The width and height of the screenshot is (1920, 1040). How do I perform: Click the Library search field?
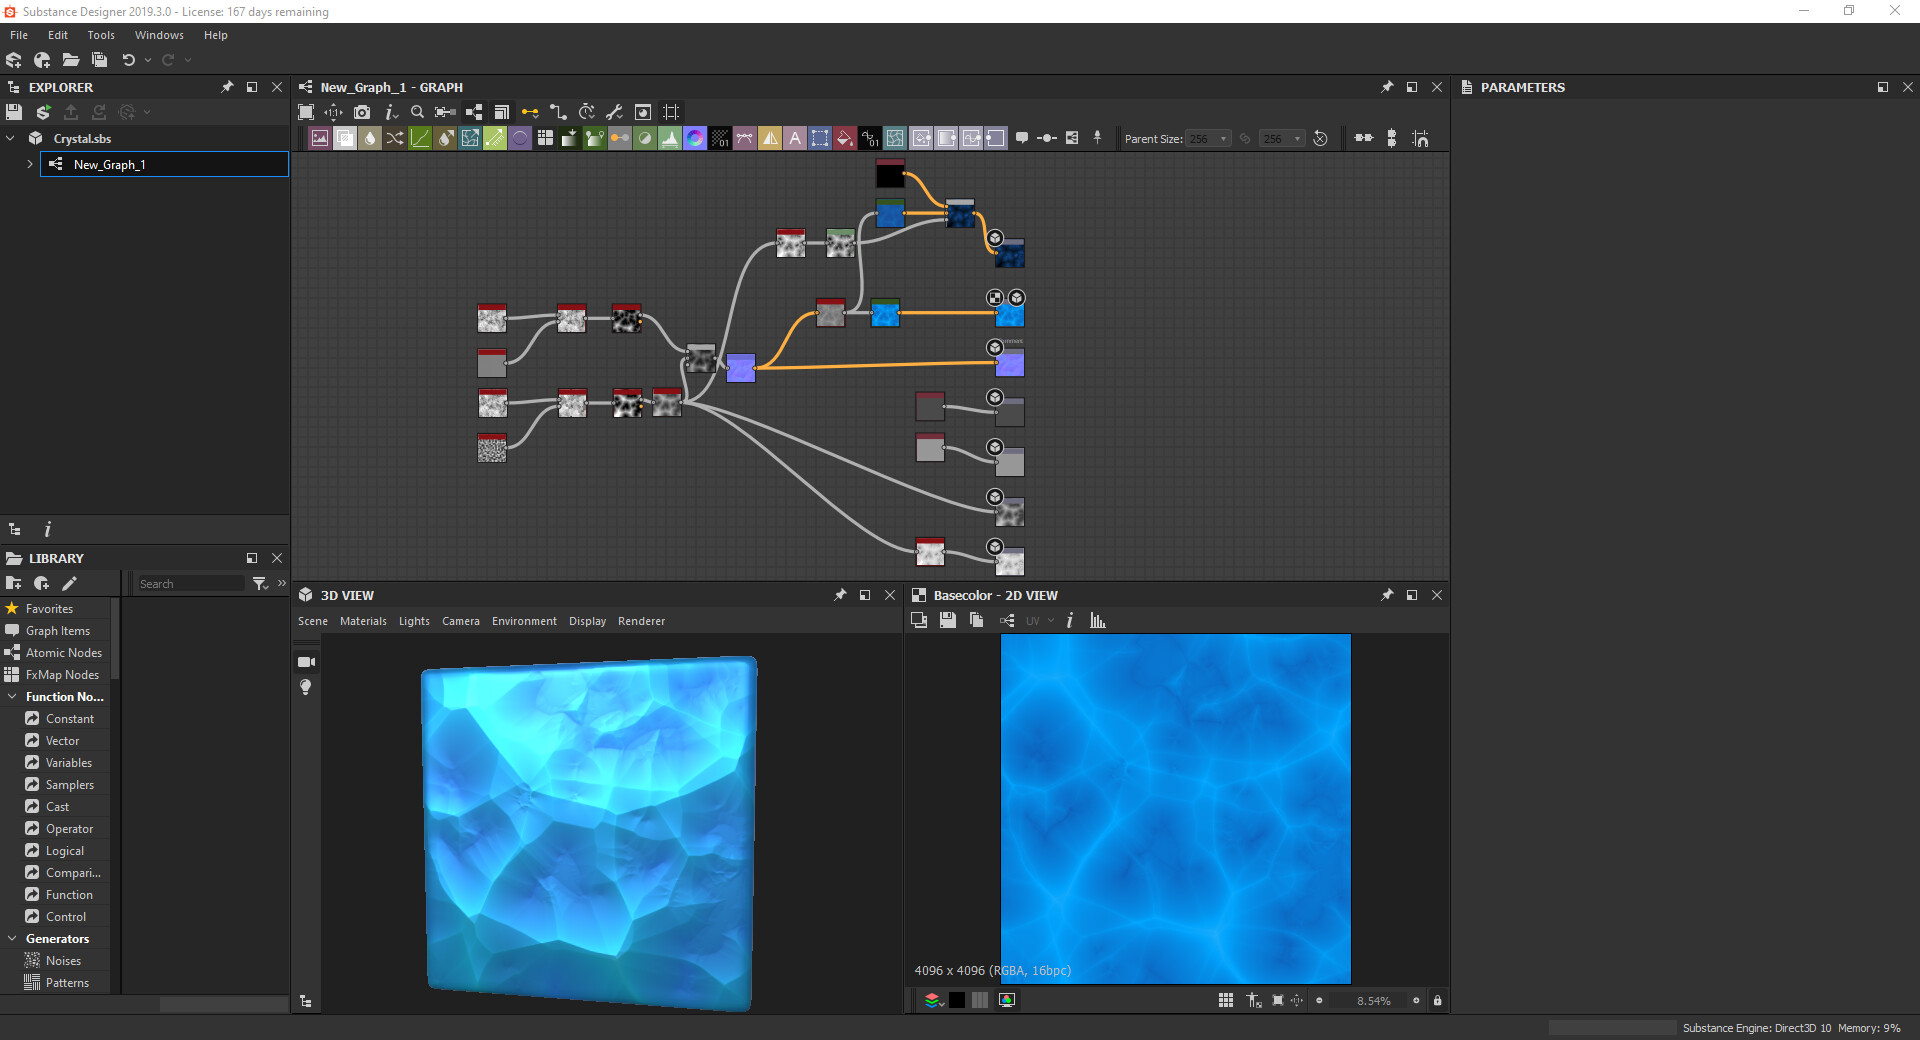coord(190,584)
